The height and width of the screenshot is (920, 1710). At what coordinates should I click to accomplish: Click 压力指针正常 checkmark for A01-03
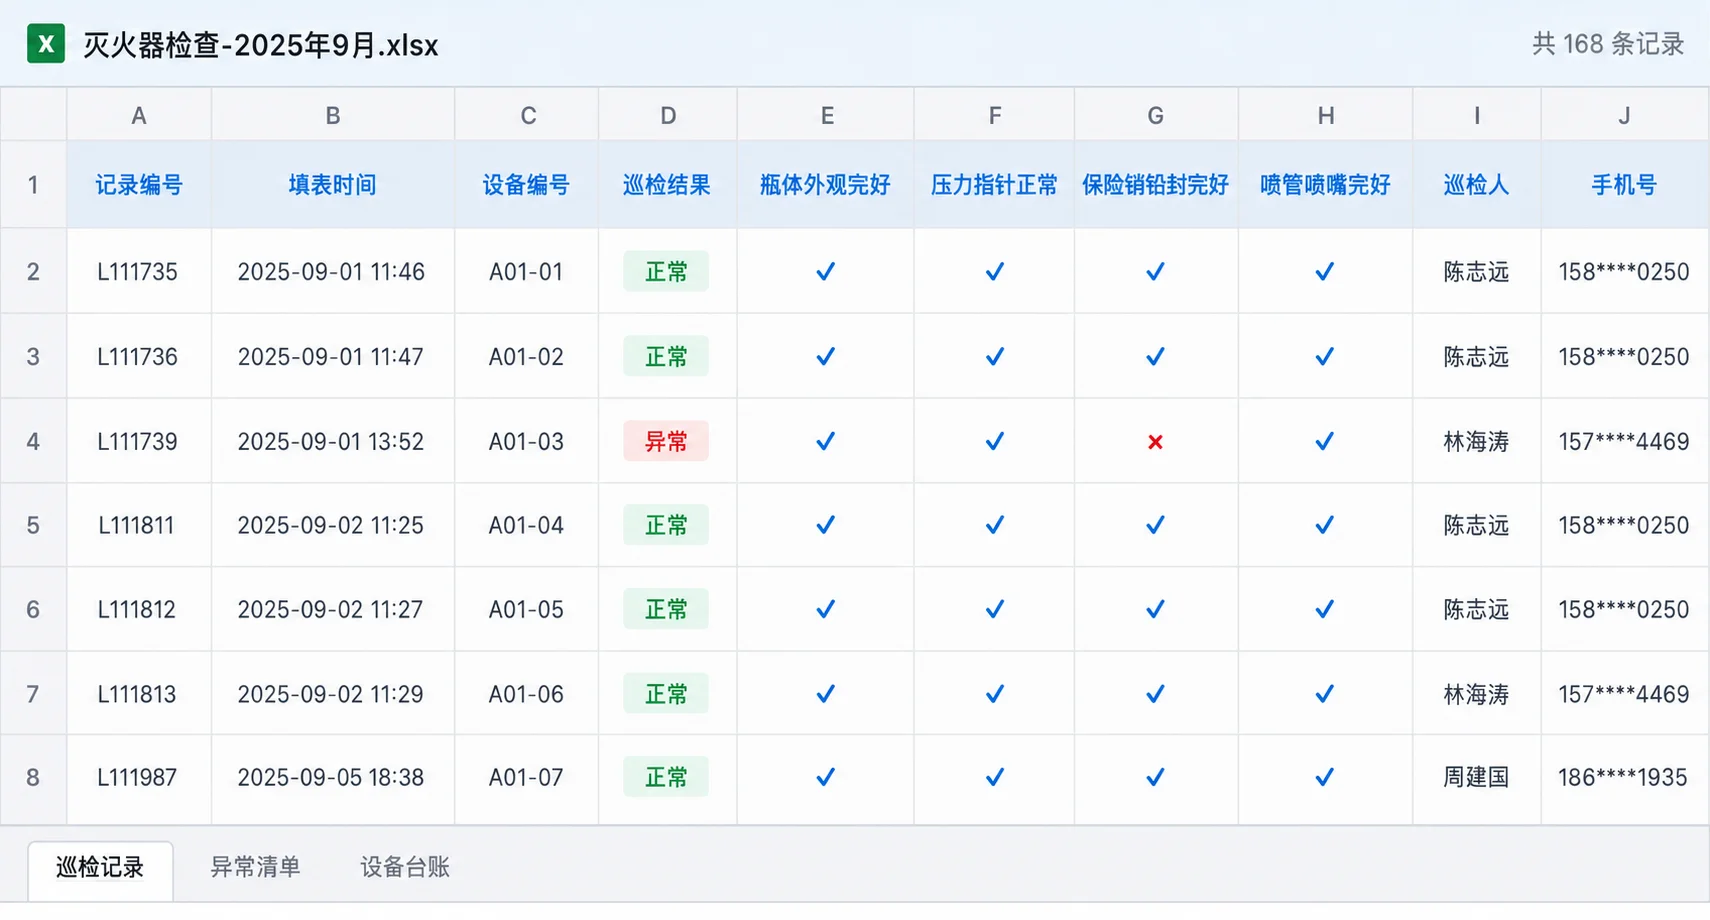click(994, 441)
